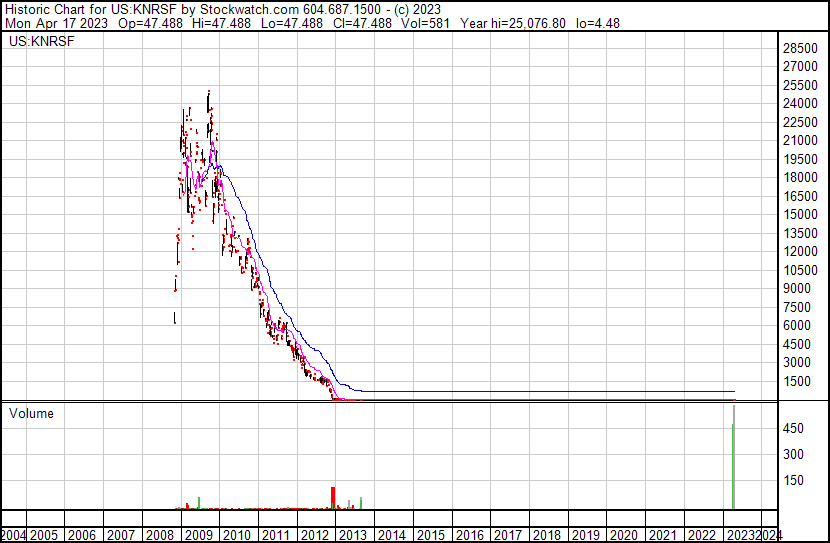Select the 2013 year on the time axis
Image resolution: width=830 pixels, height=543 pixels.
coord(353,535)
